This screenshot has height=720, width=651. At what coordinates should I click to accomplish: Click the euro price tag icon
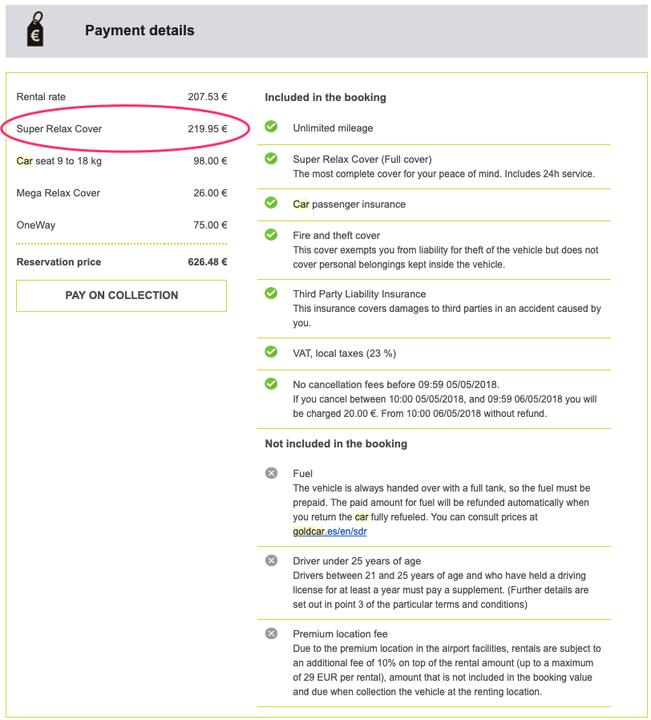(x=34, y=31)
